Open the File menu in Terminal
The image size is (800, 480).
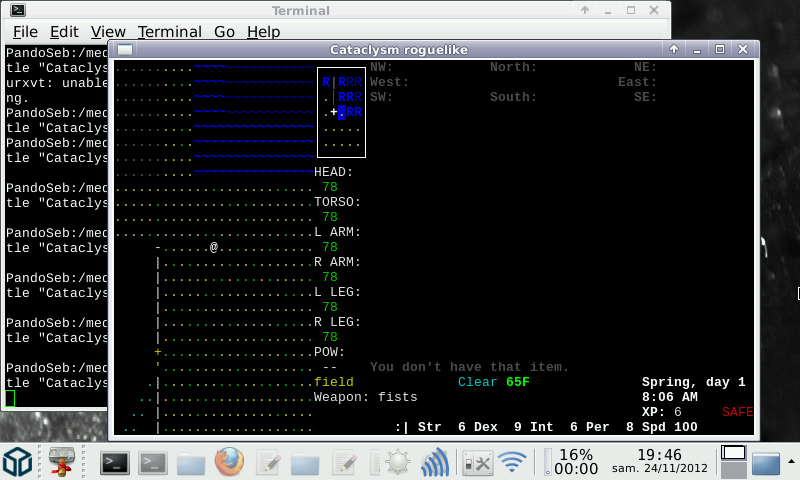[25, 32]
